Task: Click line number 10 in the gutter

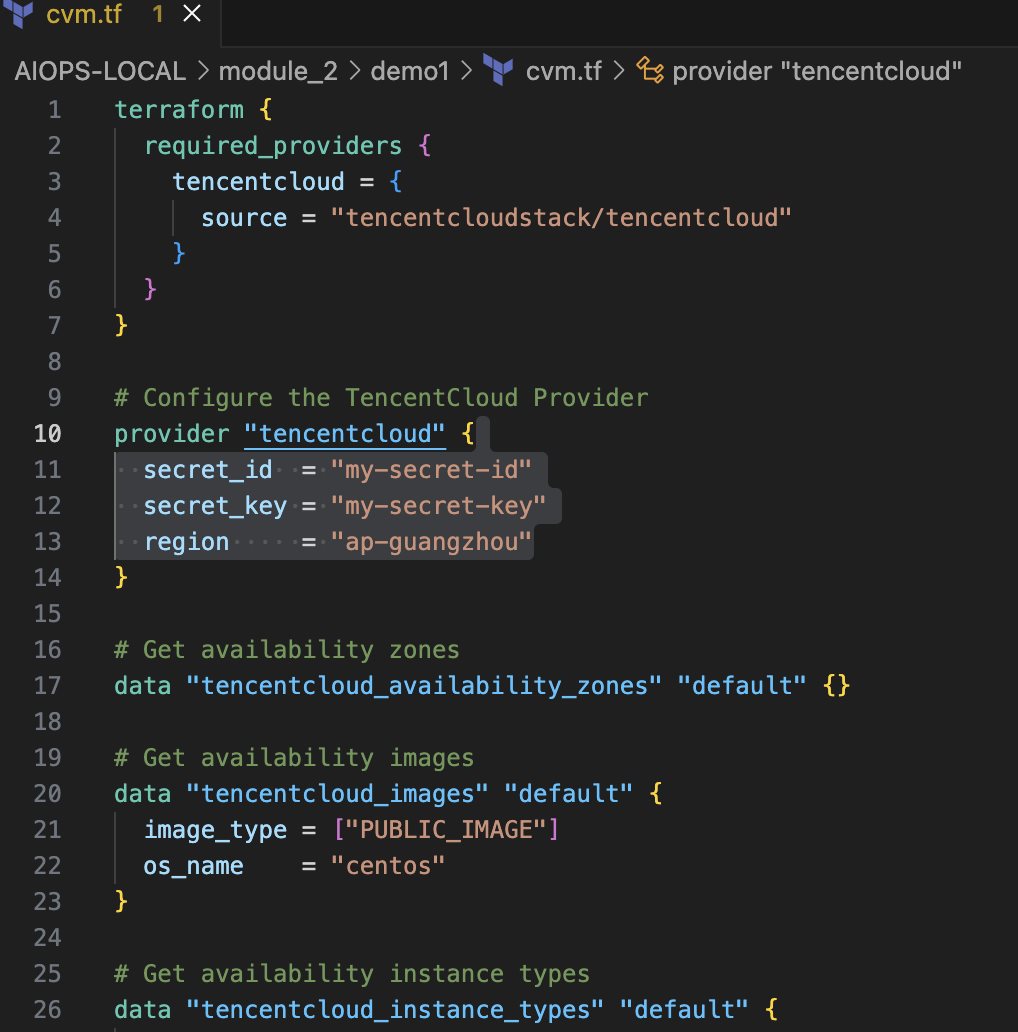Action: [x=48, y=434]
